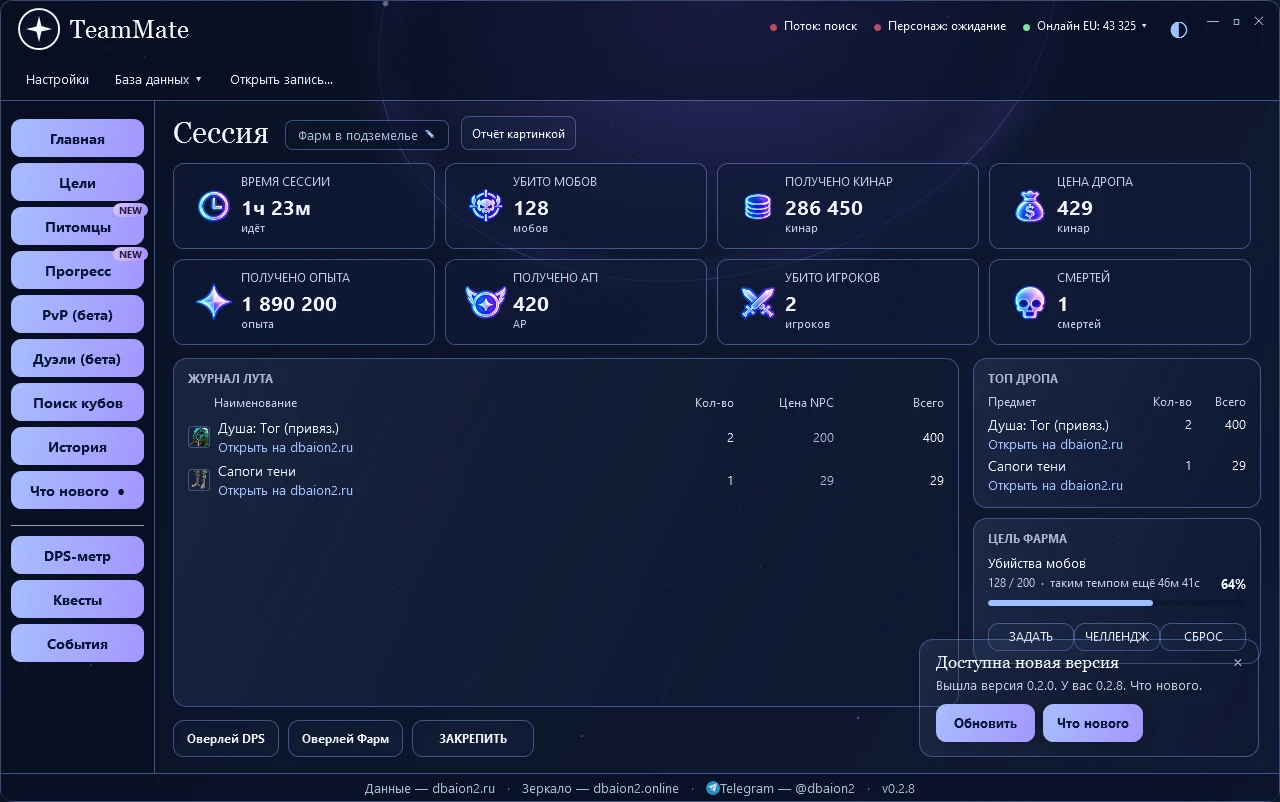
Task: Edit the Фарм в подземелье session name
Action: [x=366, y=135]
